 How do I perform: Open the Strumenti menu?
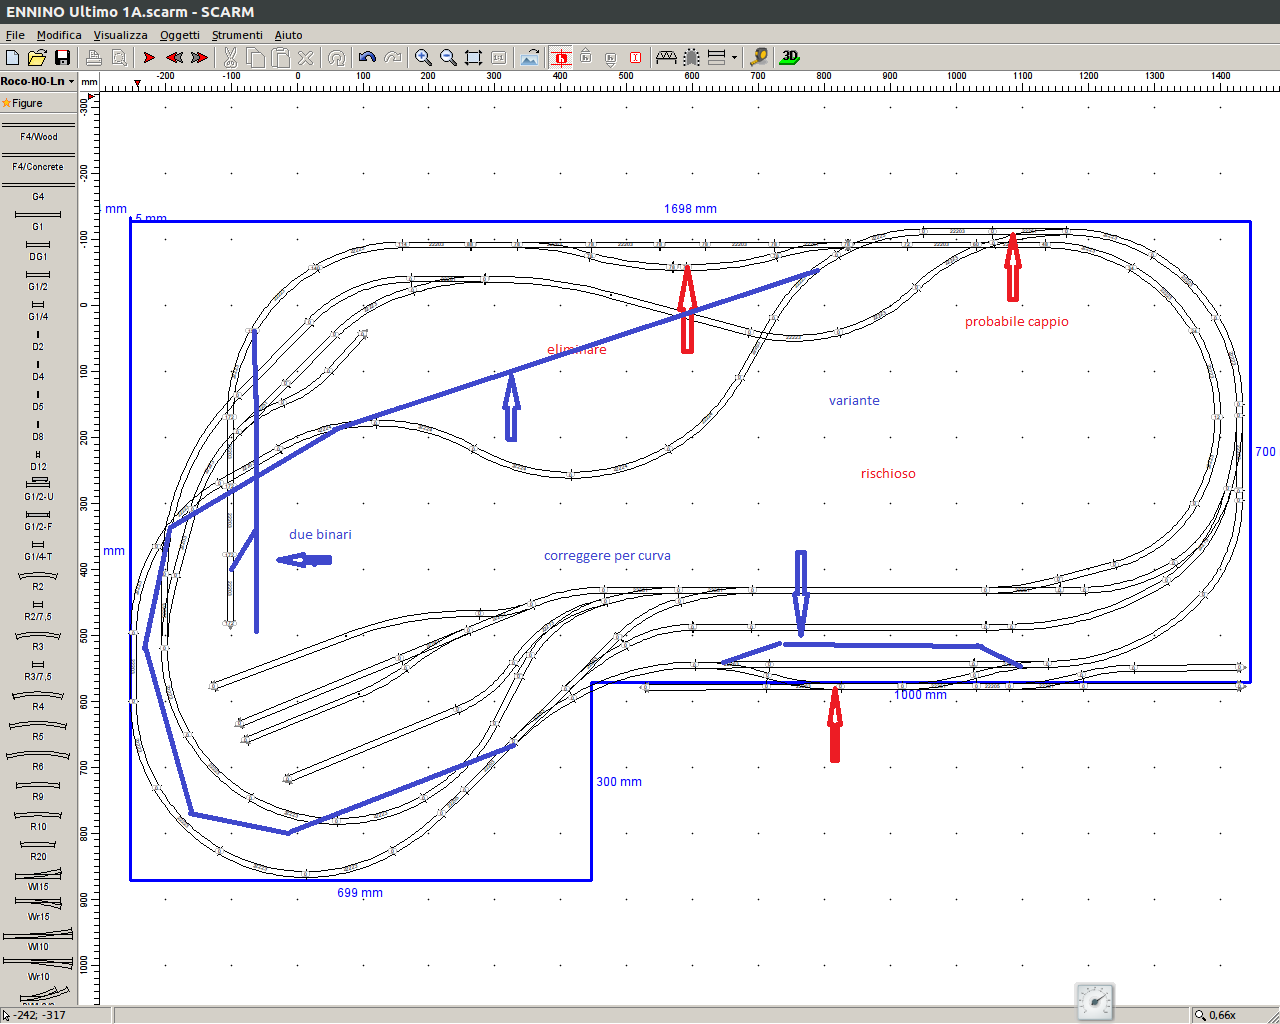pos(237,35)
